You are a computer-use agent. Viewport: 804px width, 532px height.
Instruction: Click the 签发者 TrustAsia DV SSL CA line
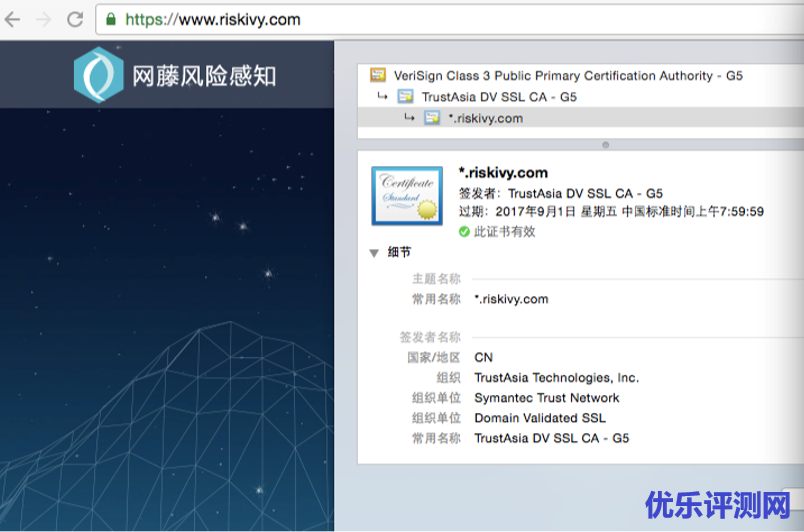click(560, 193)
